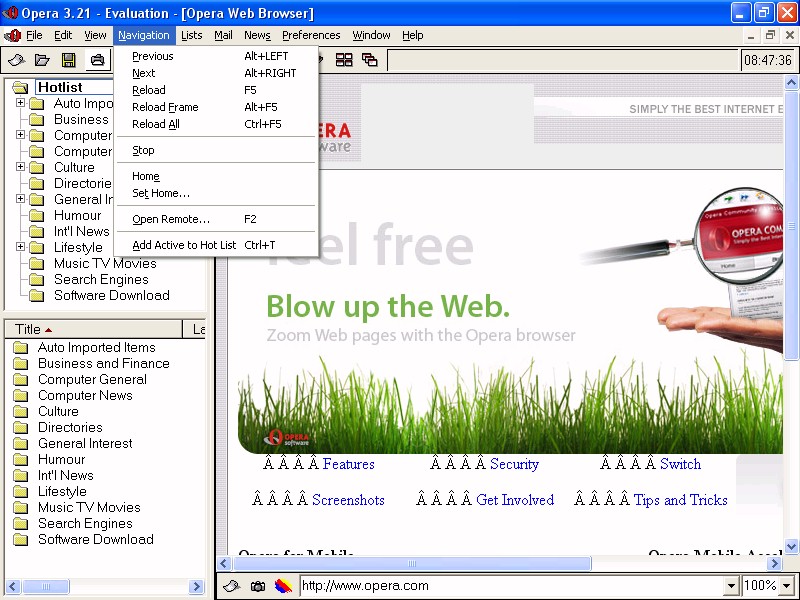This screenshot has height=600, width=800.
Task: Click the page scroll-down arrow button
Action: tap(791, 546)
